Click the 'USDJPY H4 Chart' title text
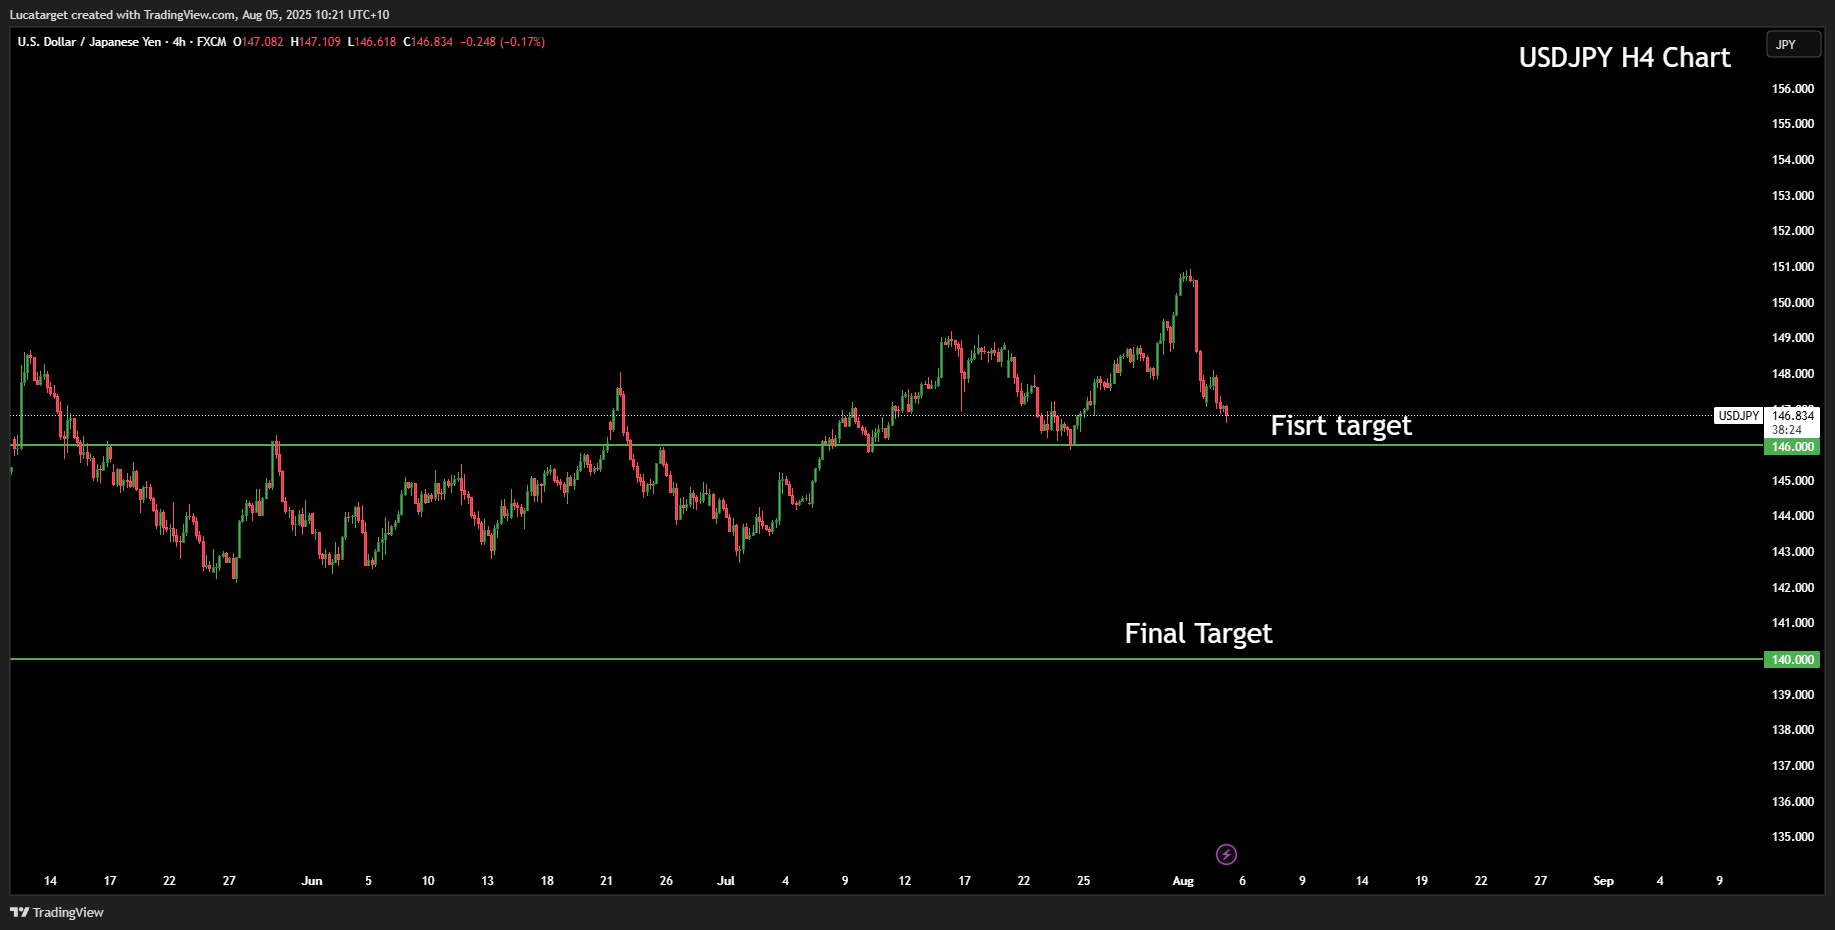 point(1624,57)
